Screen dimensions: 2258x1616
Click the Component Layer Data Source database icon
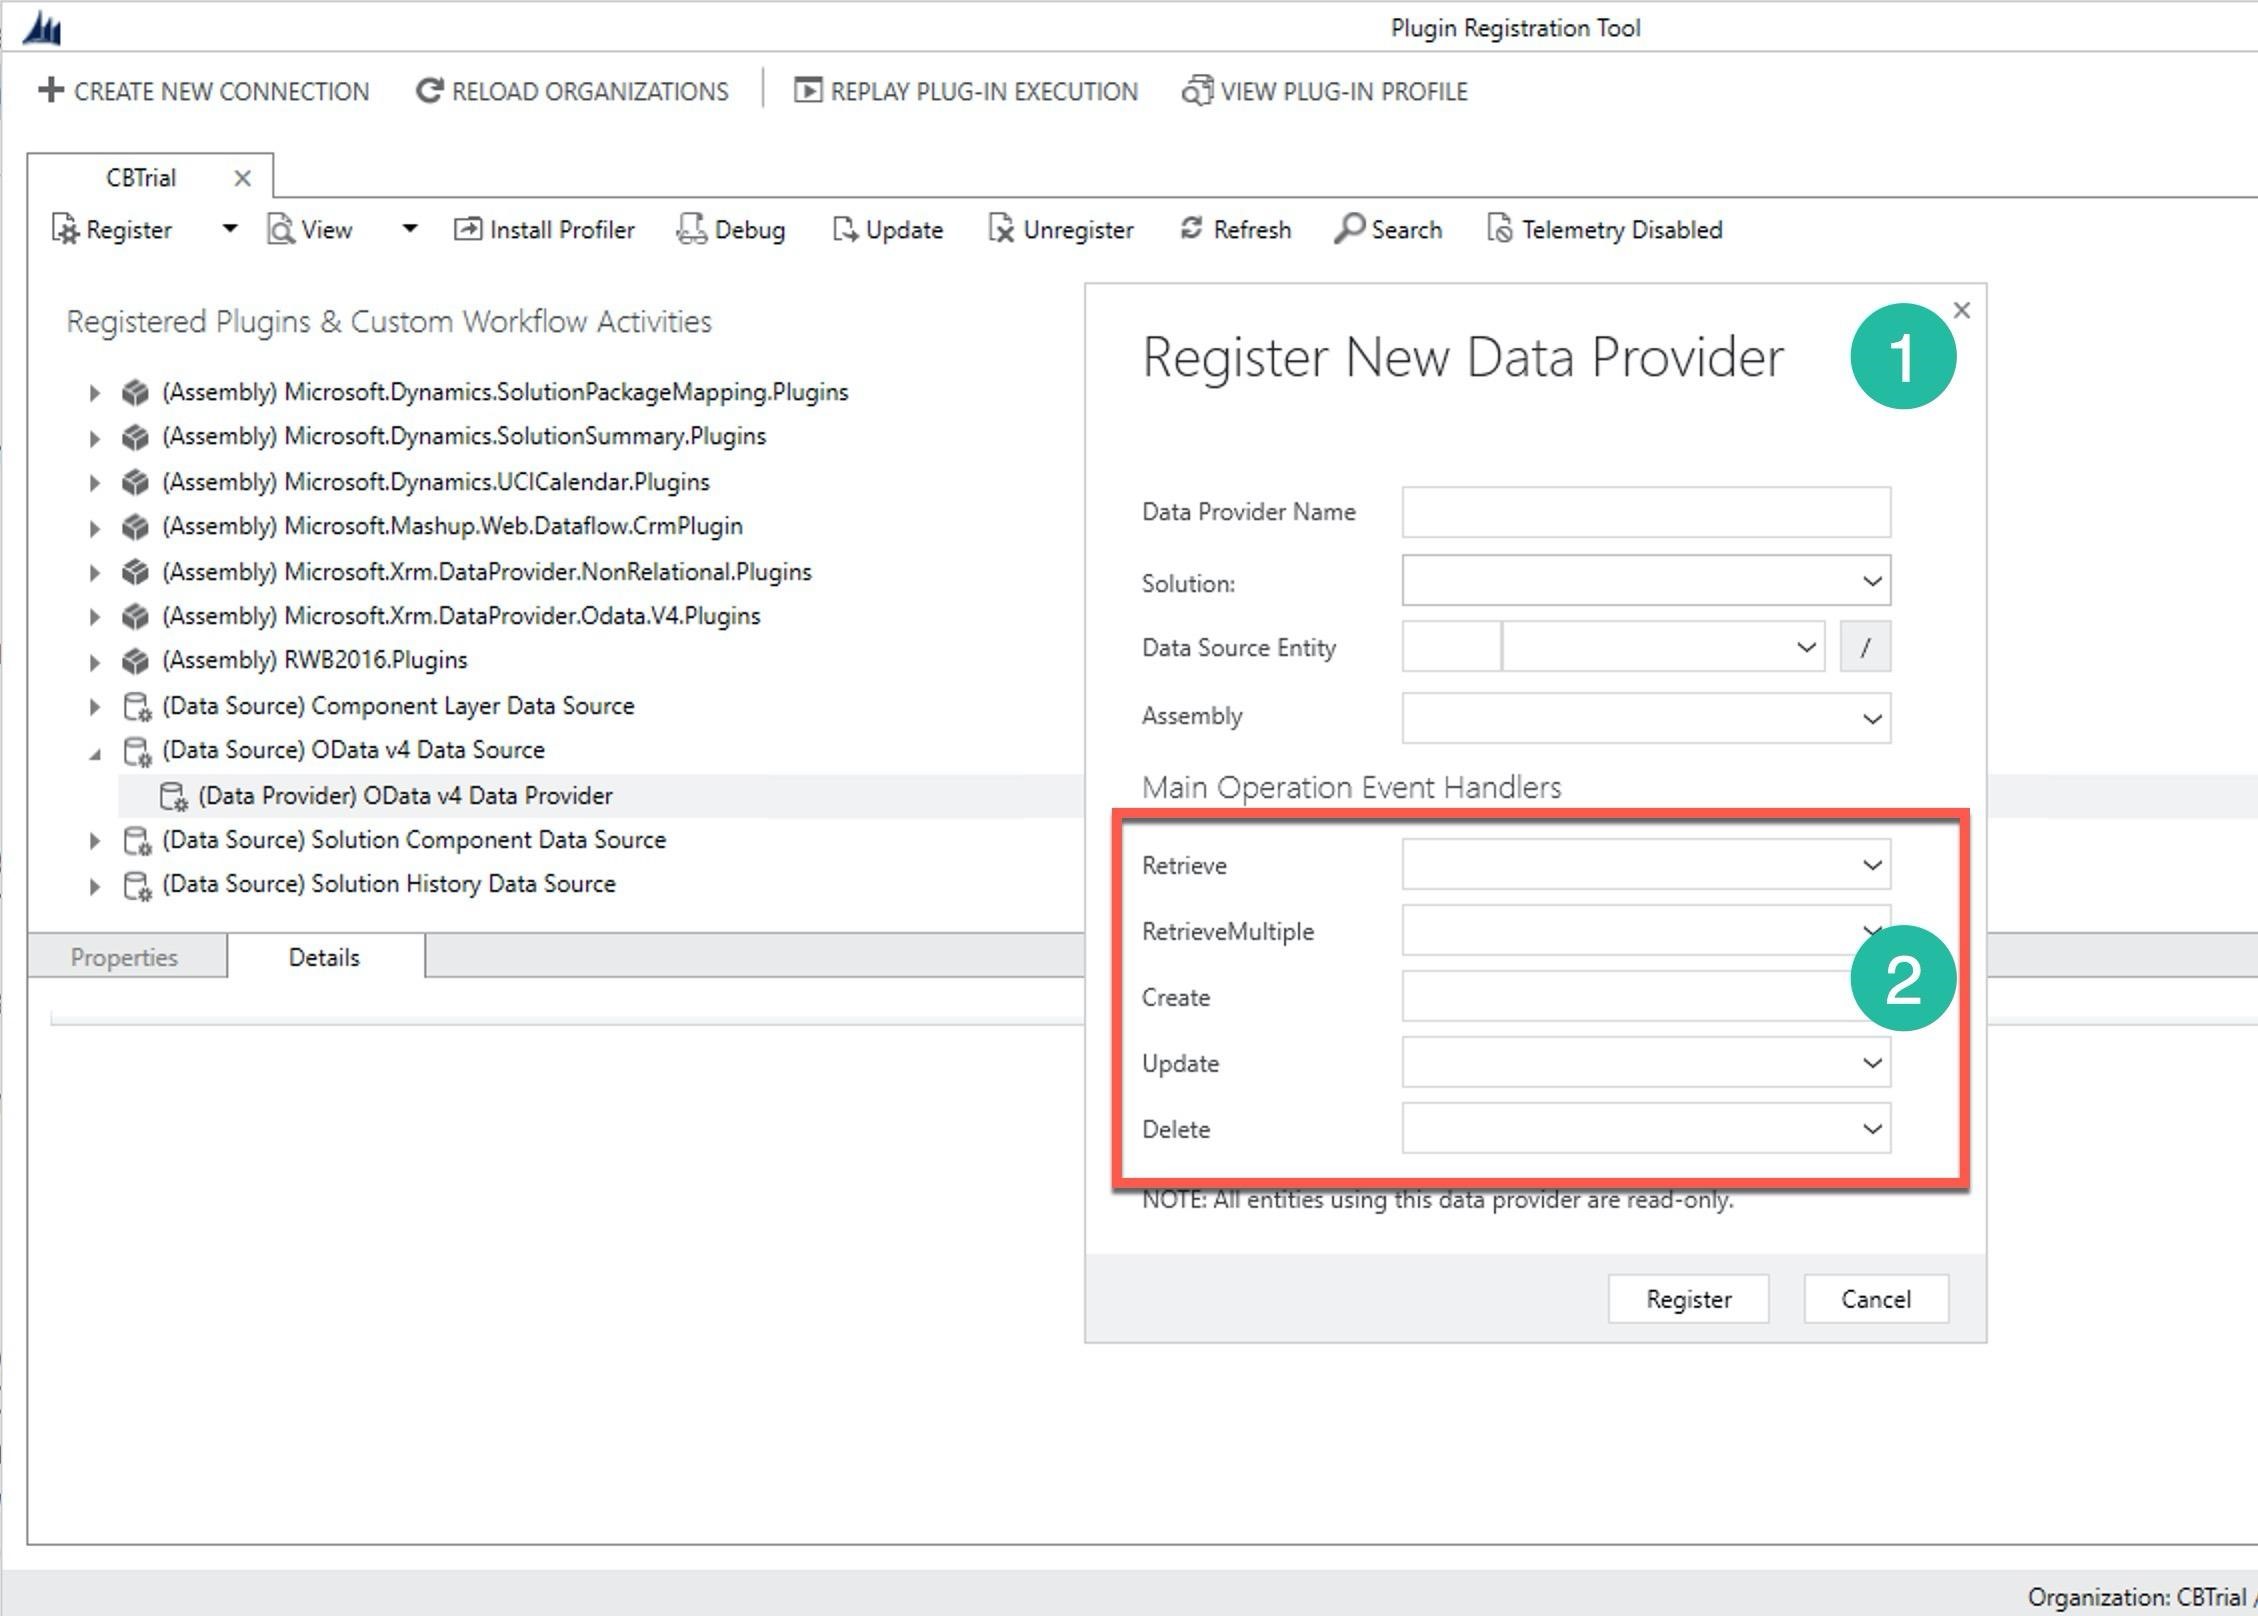pos(137,707)
